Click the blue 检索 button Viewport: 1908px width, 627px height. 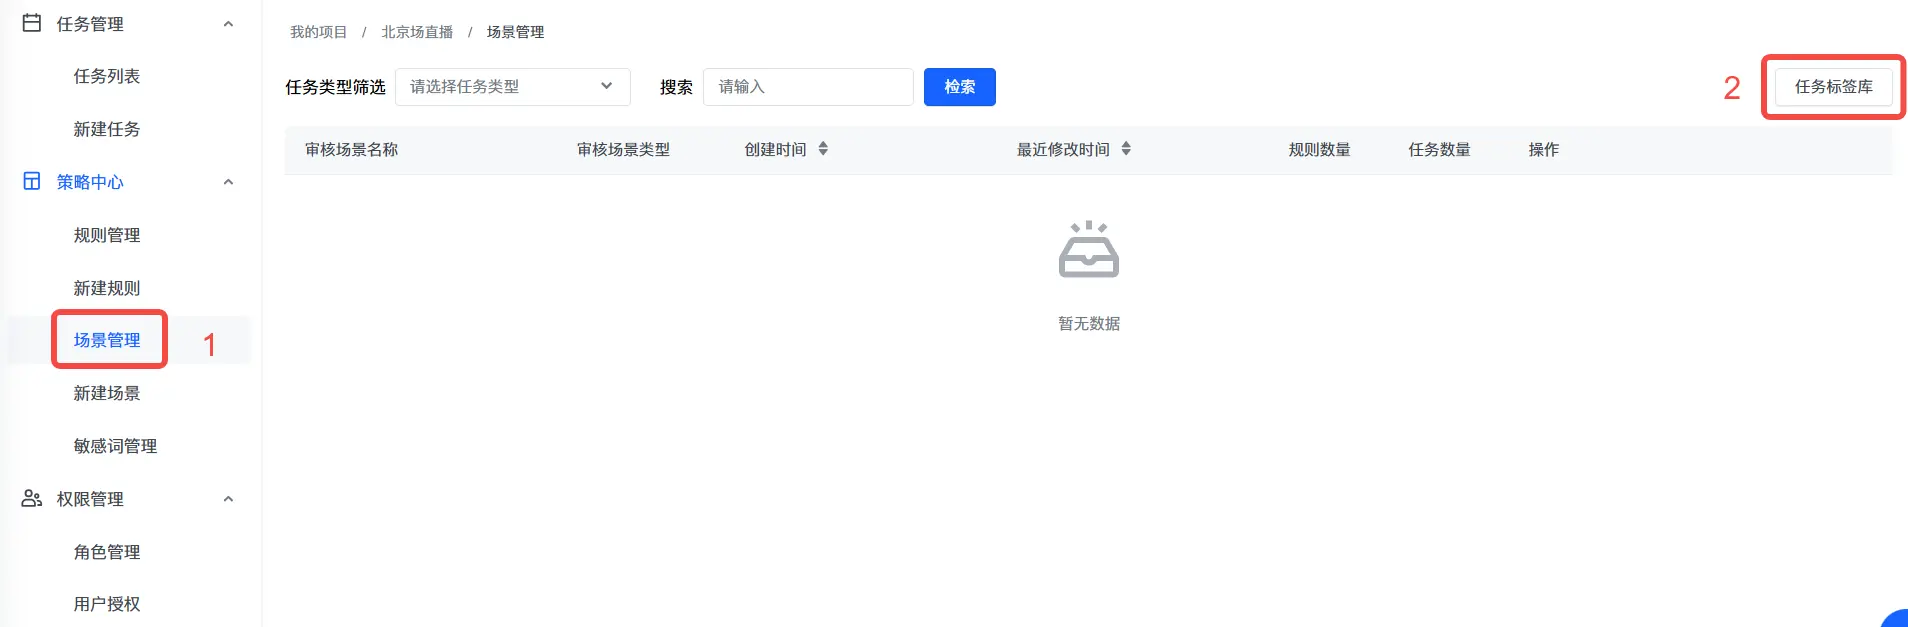[x=960, y=87]
